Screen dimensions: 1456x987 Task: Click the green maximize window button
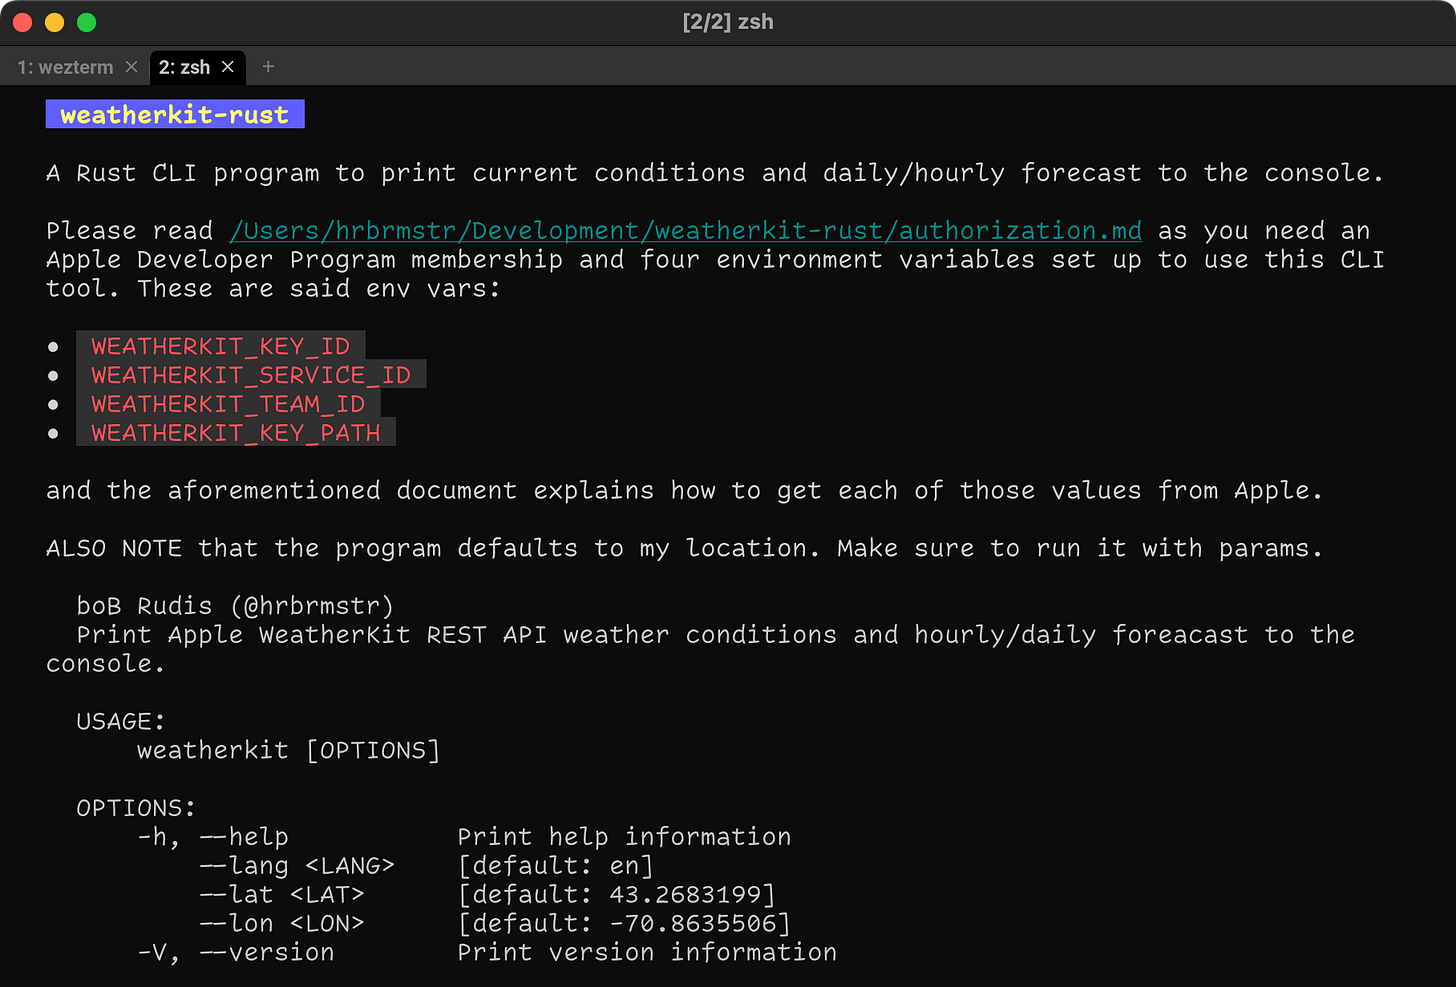pos(87,22)
